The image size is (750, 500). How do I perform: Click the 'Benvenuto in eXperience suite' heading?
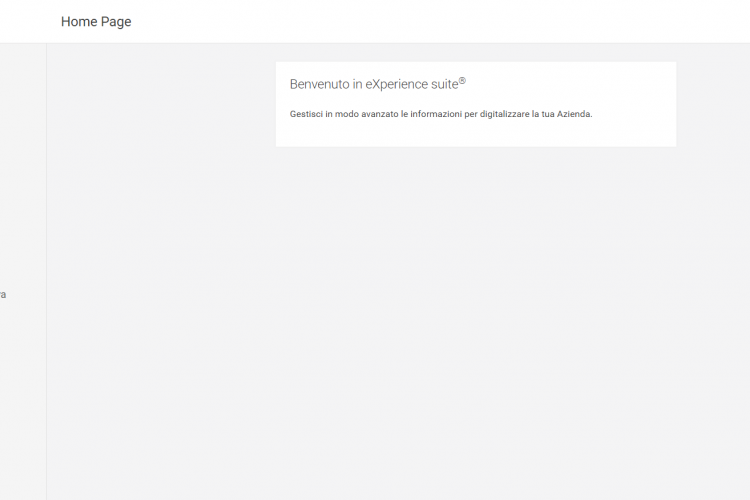tap(378, 84)
